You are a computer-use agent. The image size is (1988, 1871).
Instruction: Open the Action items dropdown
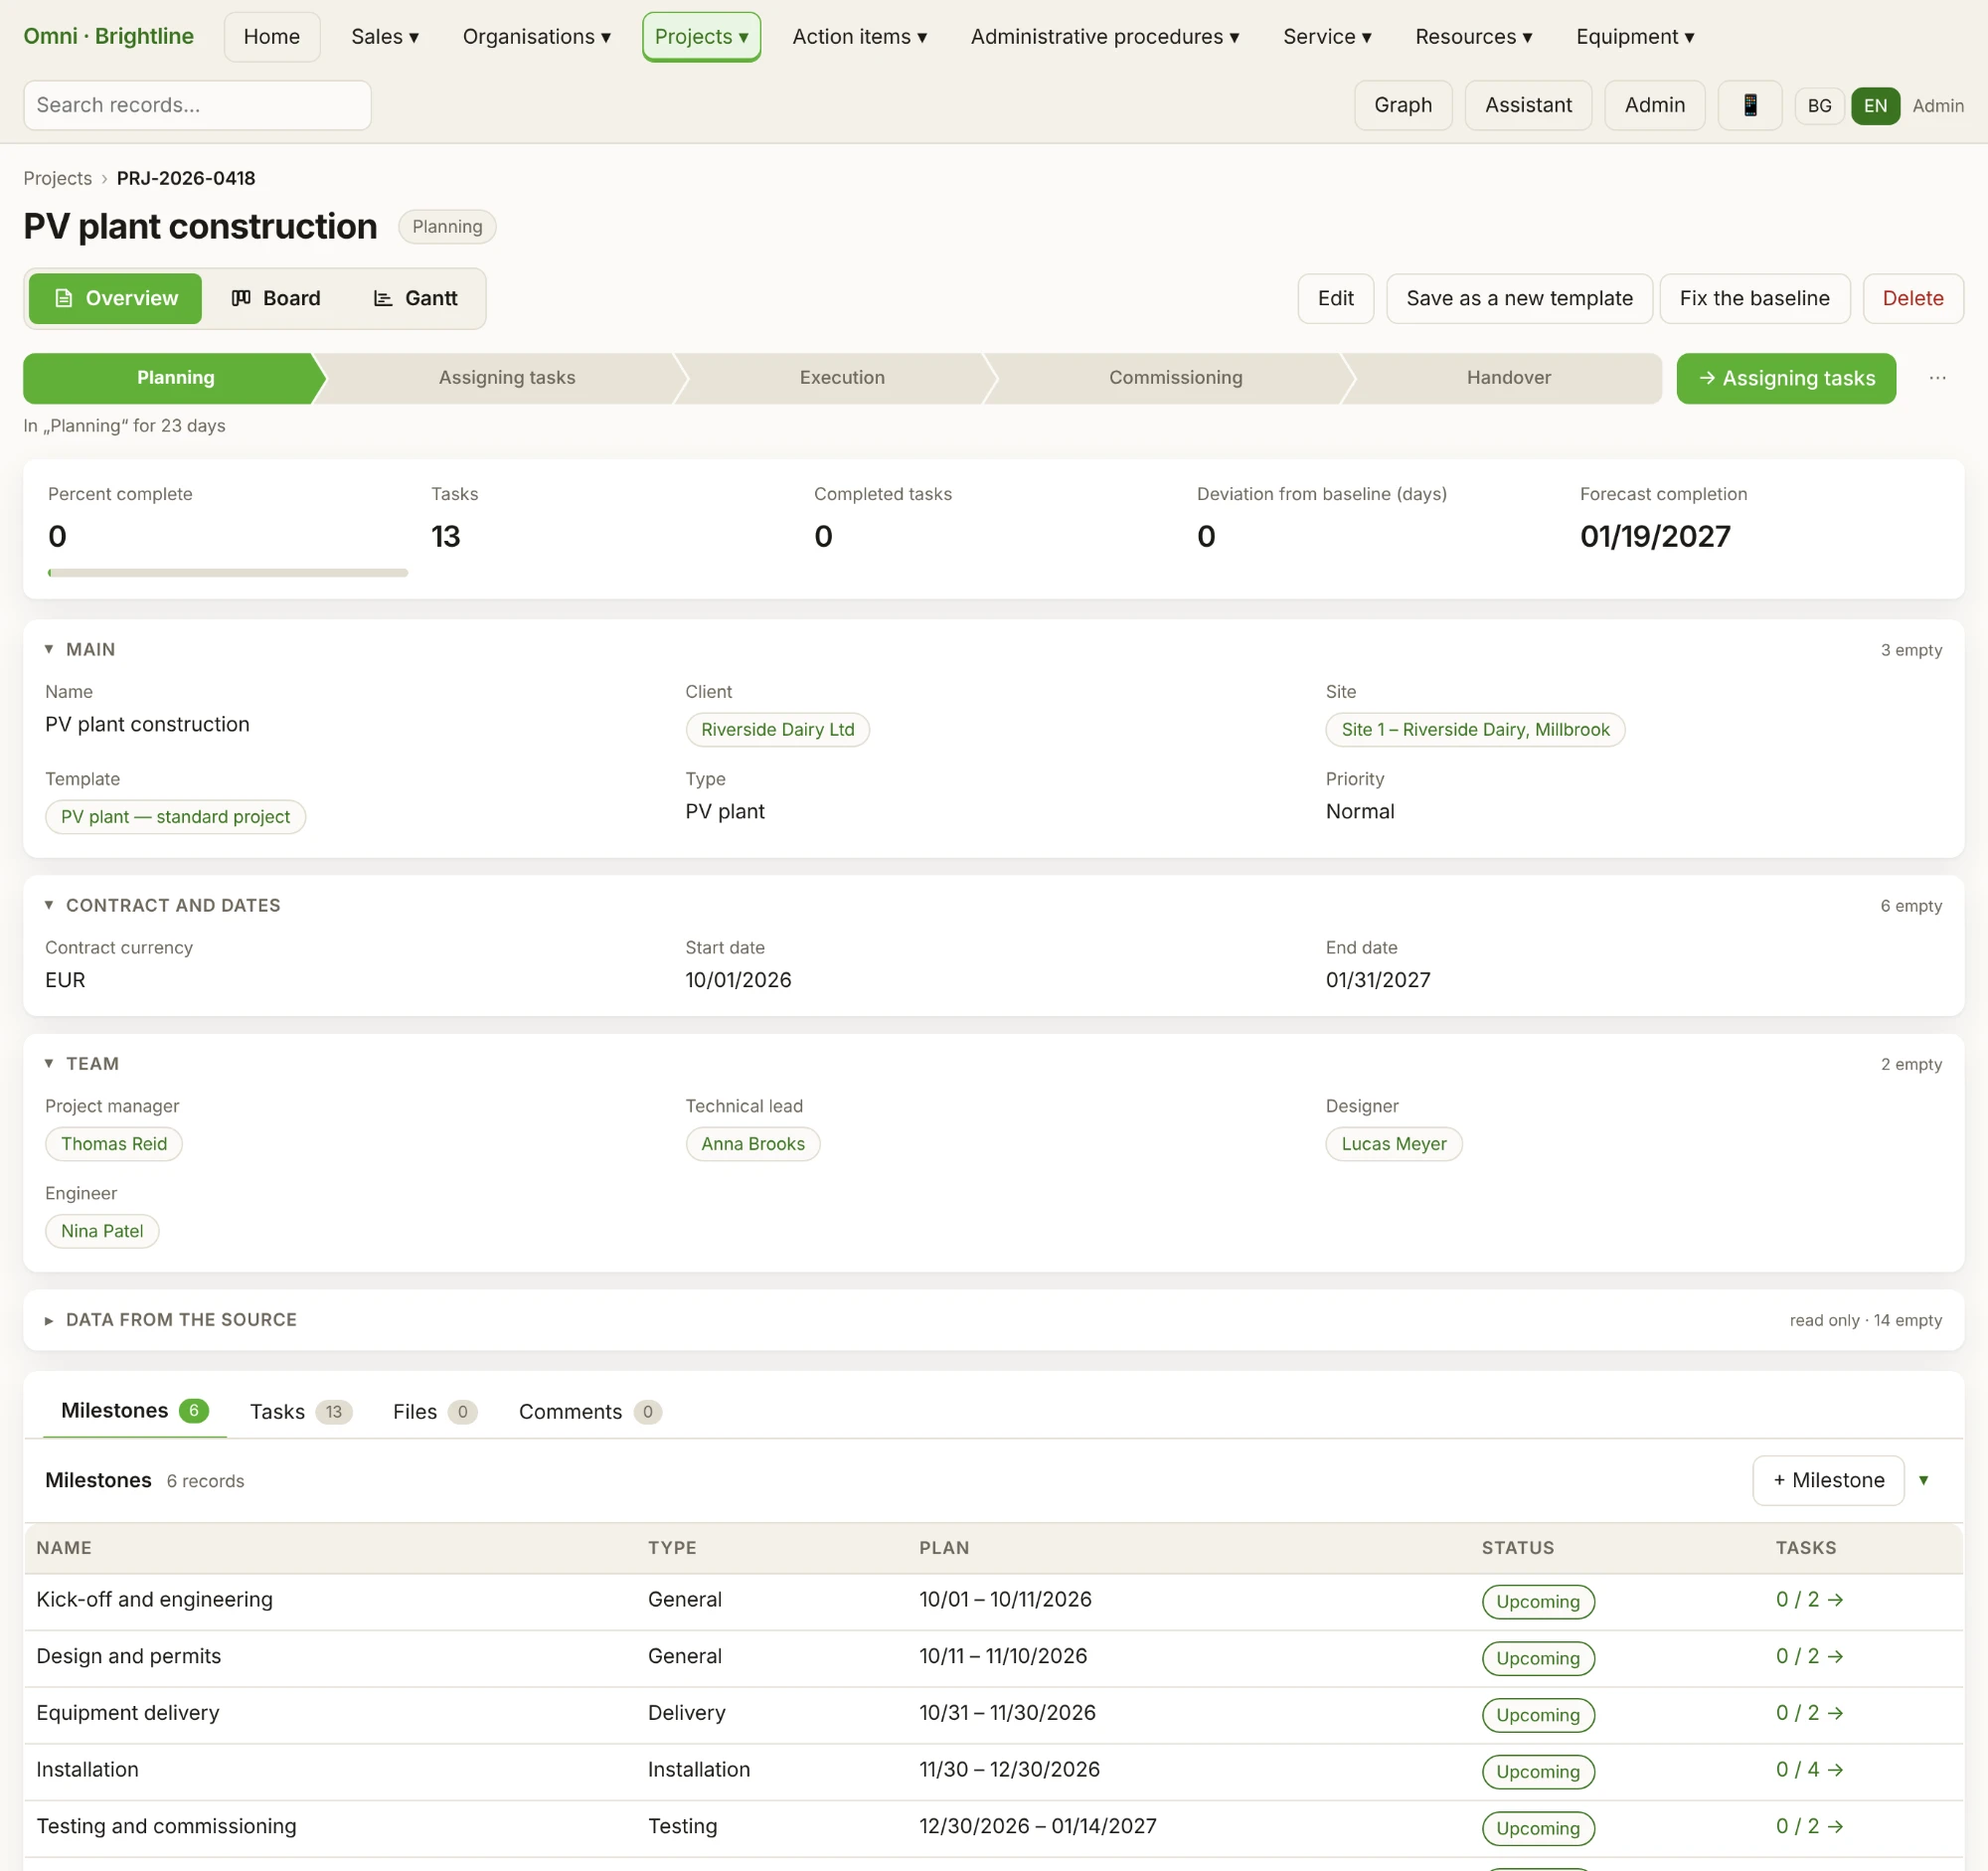point(859,37)
